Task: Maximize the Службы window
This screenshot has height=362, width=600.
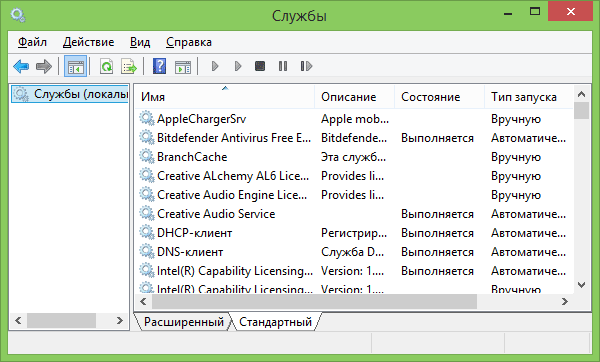Action: (535, 11)
